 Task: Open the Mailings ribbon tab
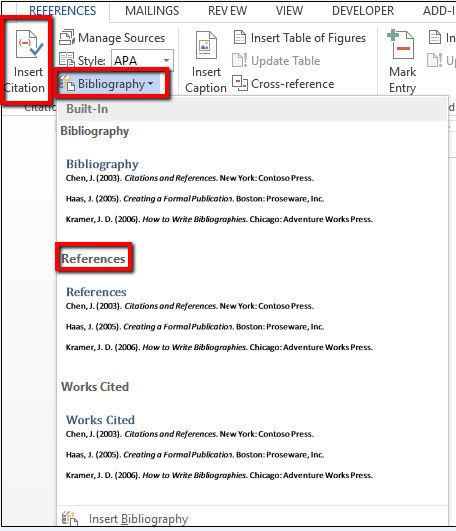click(x=152, y=11)
